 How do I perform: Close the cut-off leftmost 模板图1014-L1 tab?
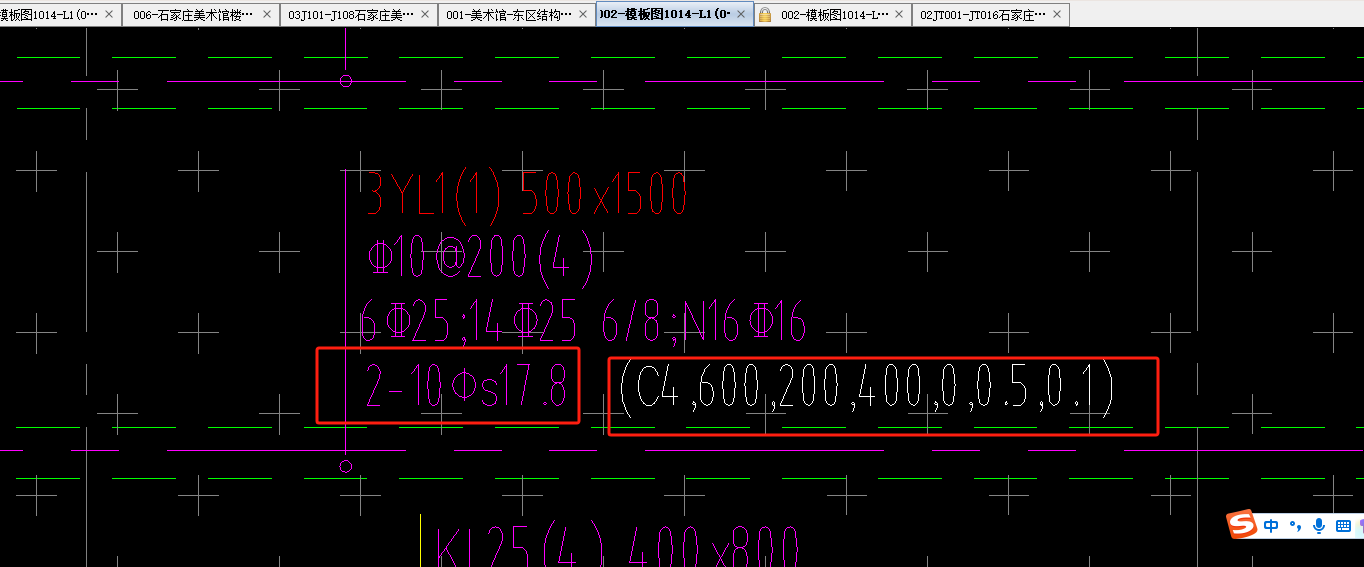(108, 15)
